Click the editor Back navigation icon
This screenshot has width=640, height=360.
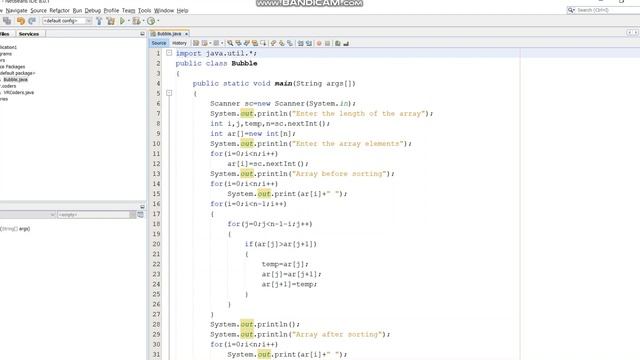click(x=204, y=43)
